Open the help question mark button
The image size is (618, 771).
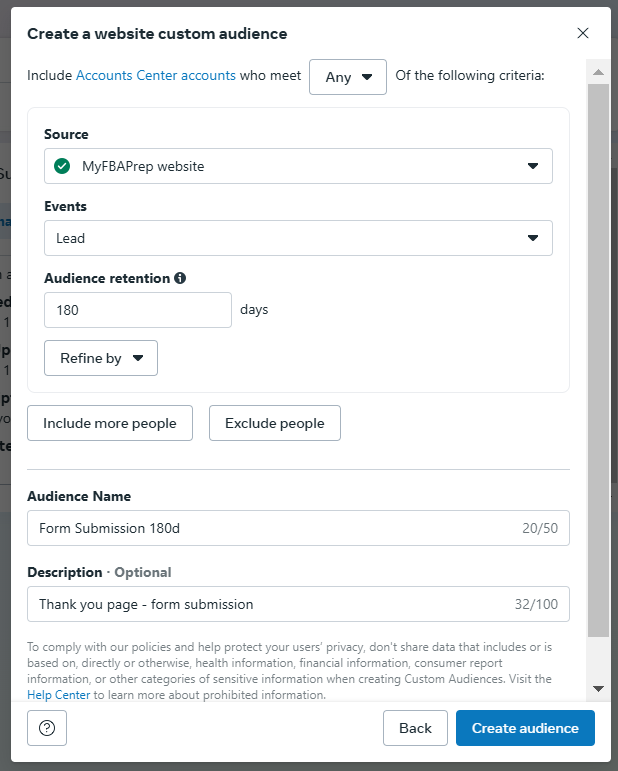(47, 728)
